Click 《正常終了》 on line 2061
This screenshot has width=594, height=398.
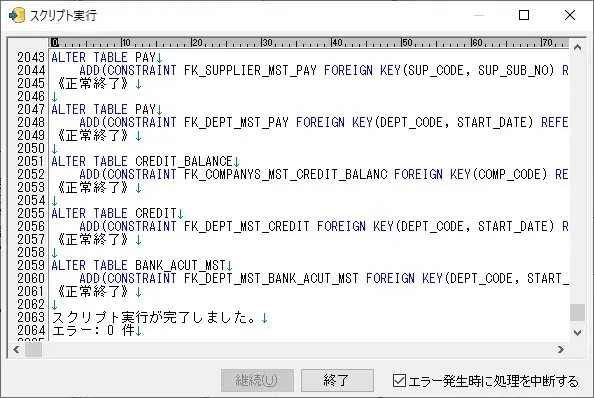point(93,292)
